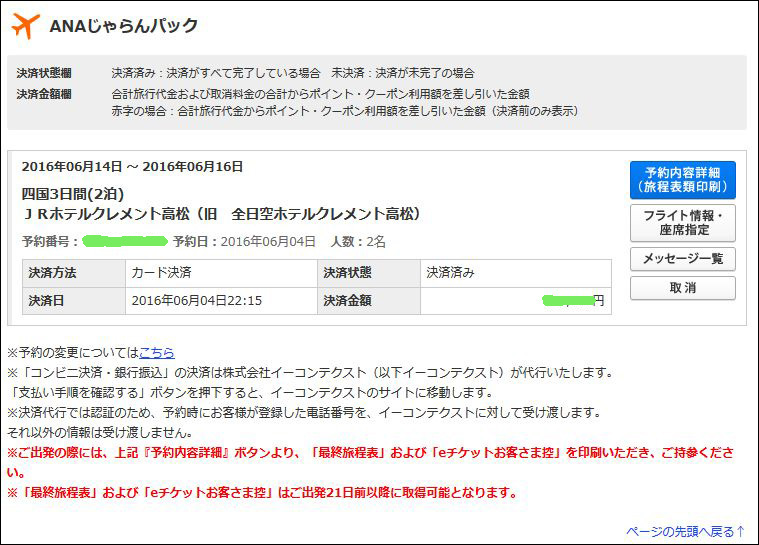The image size is (759, 545).
Task: Open フライト情報・座席指定 button
Action: (x=683, y=223)
